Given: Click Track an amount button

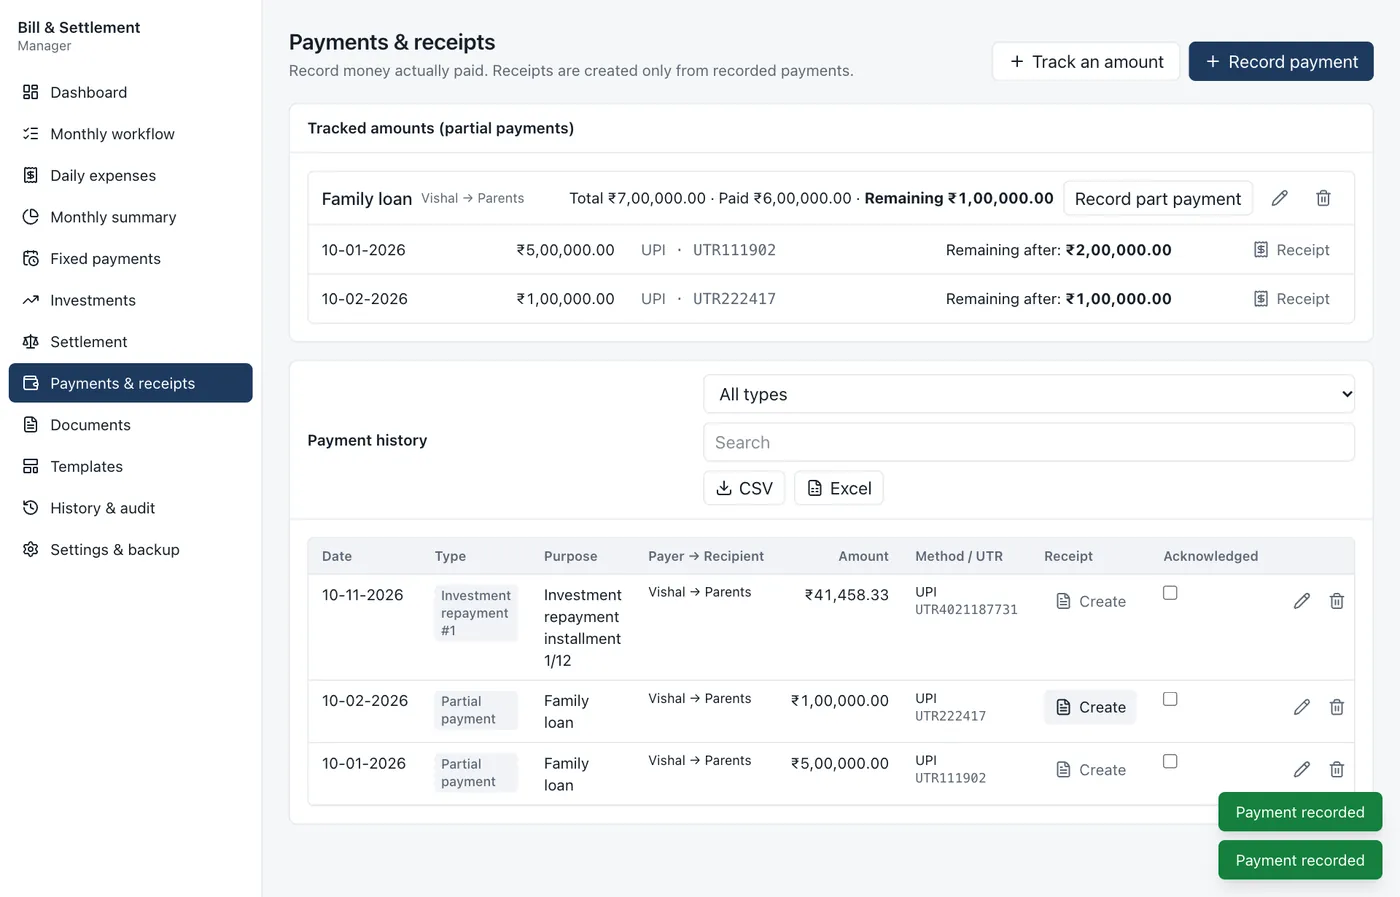Looking at the screenshot, I should click(x=1086, y=62).
